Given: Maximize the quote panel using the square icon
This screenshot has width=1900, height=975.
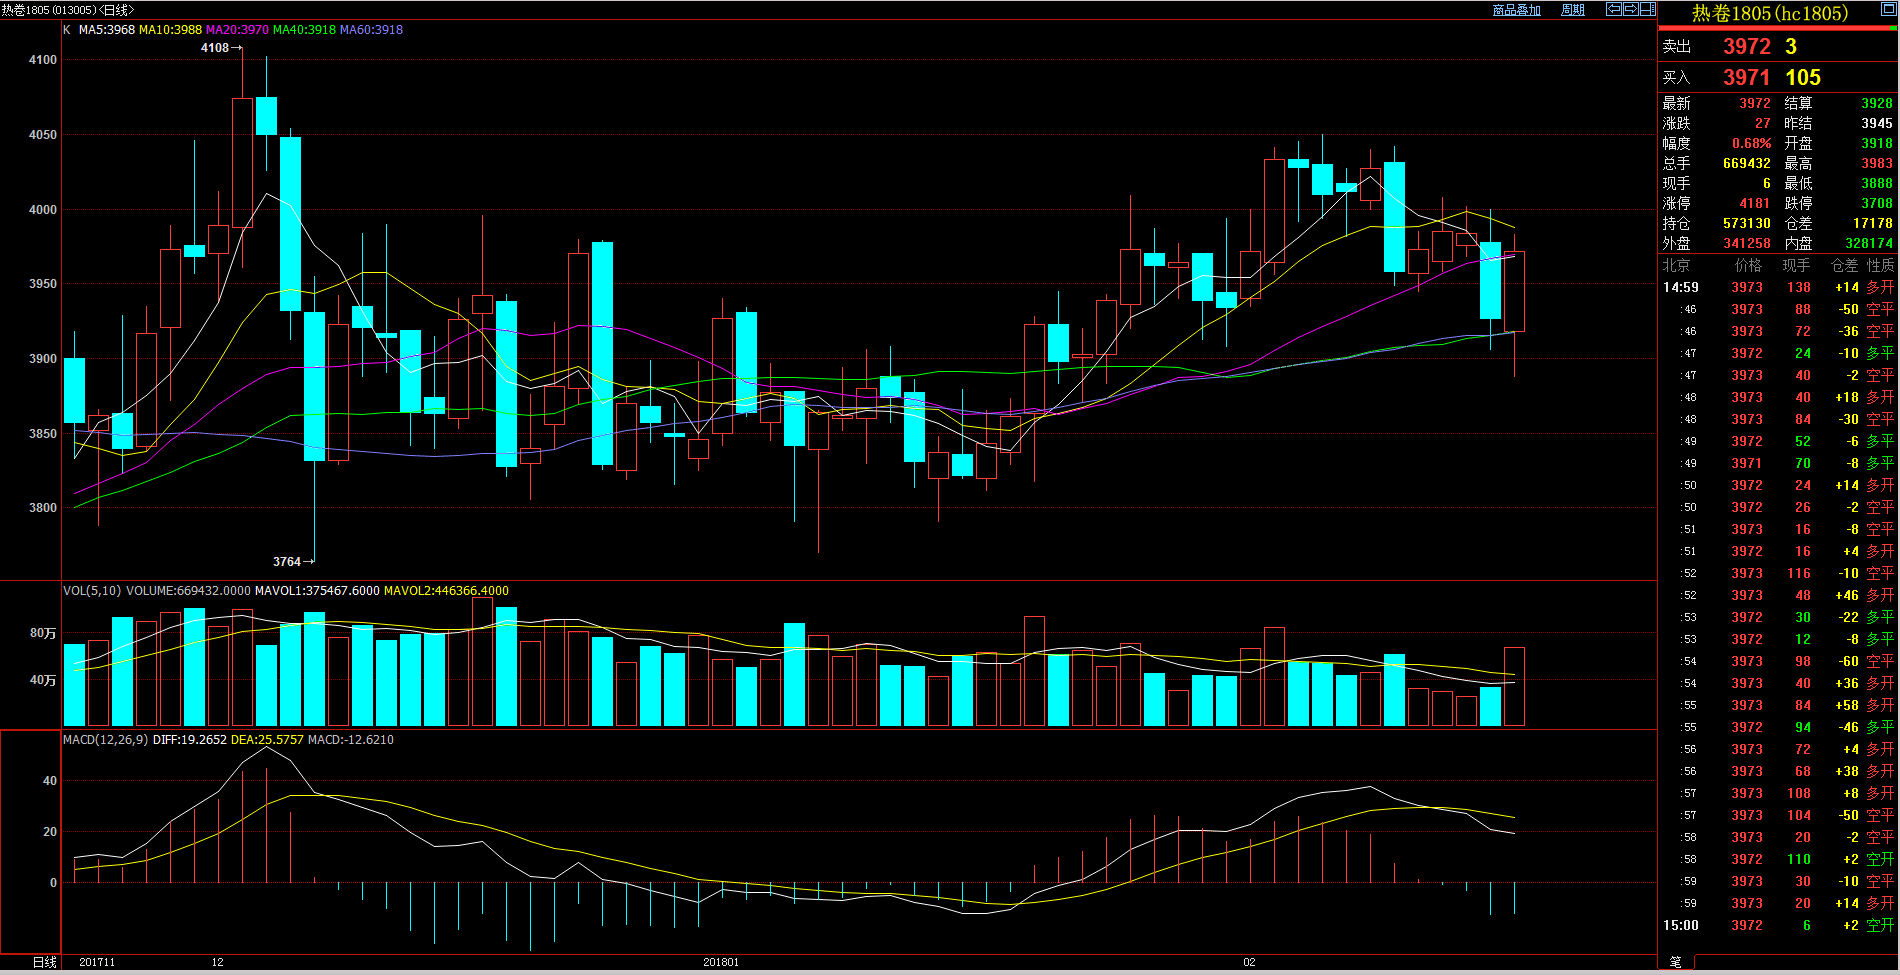Looking at the screenshot, I should tap(1889, 9).
